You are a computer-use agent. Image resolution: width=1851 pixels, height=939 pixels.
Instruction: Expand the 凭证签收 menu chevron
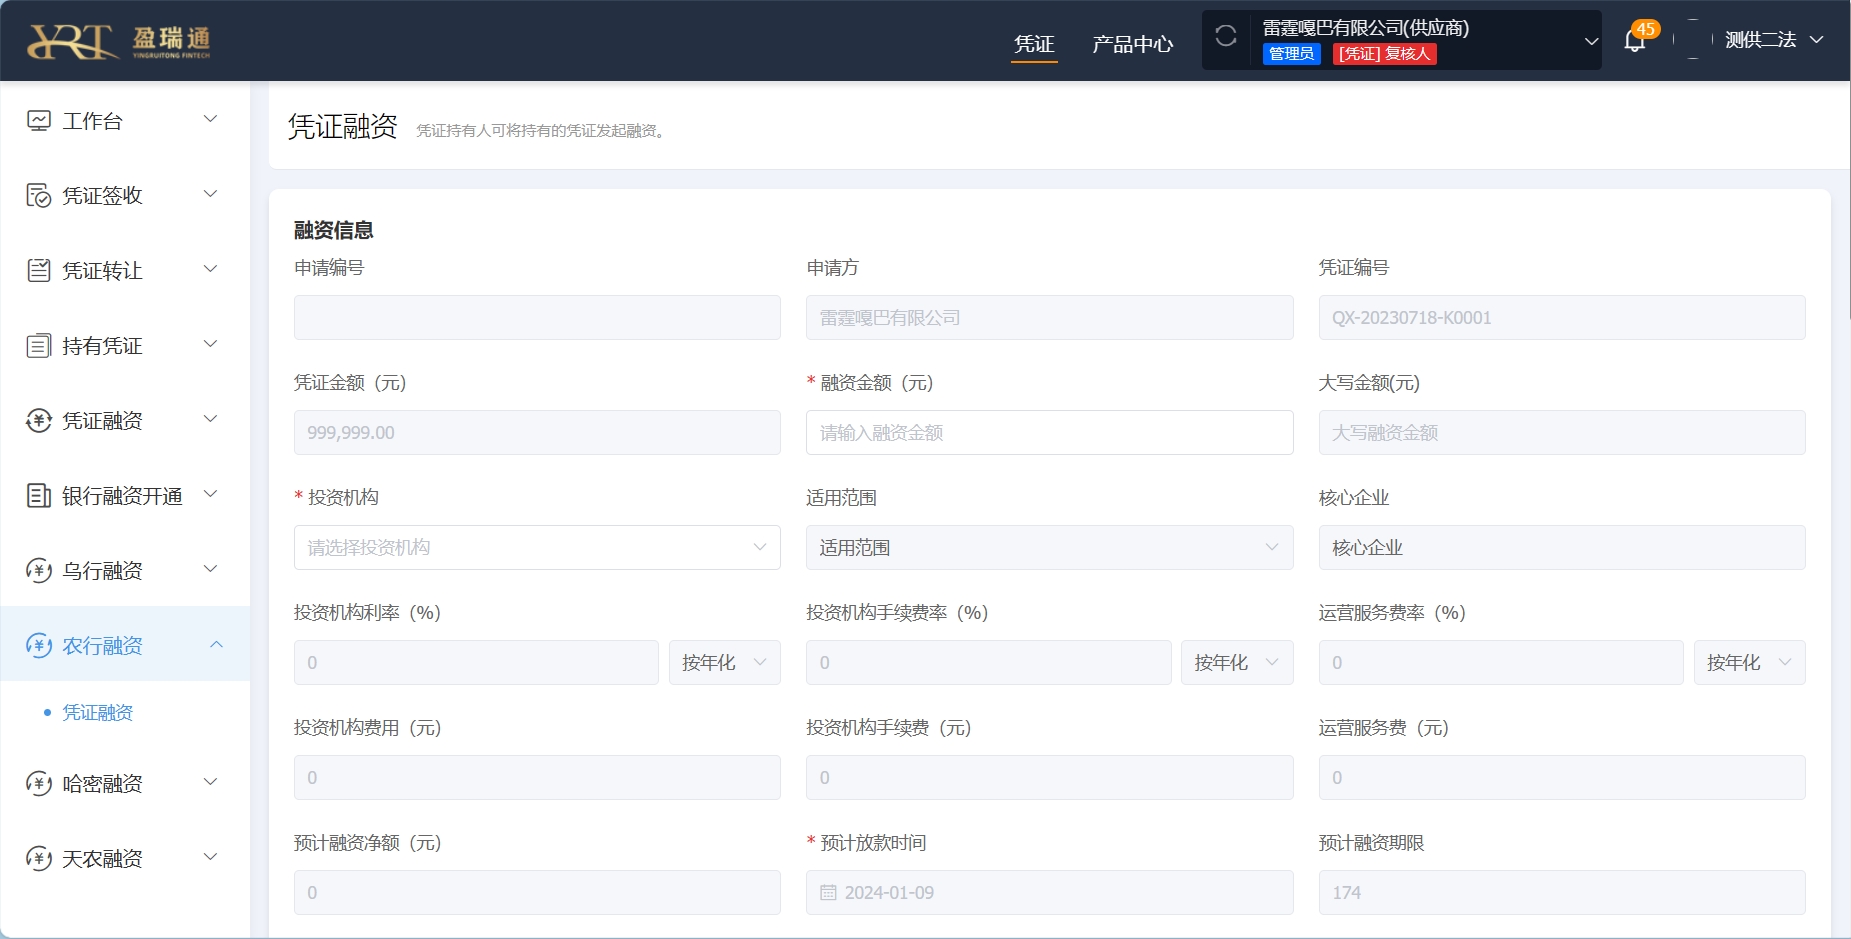pos(211,194)
